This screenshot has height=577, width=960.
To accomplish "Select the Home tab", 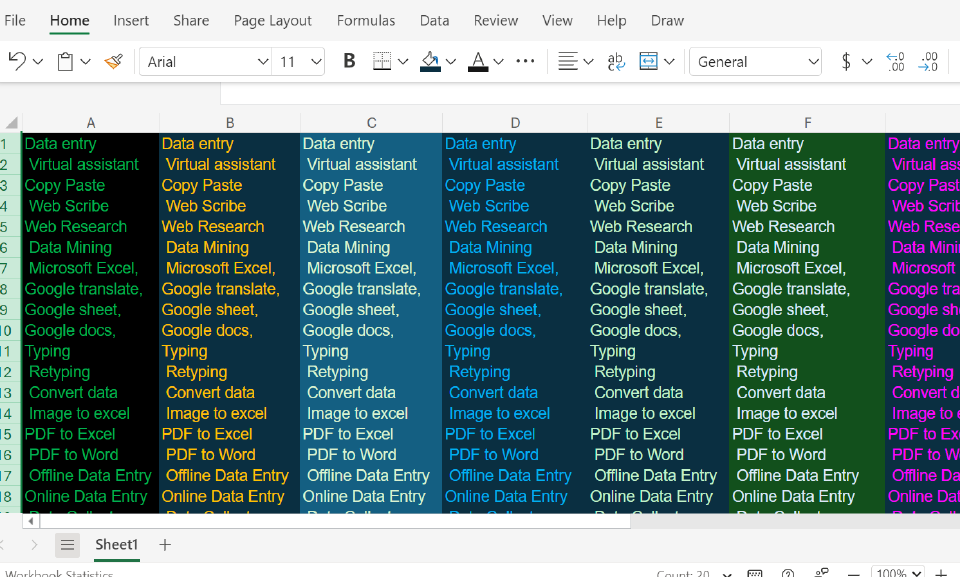I will click(70, 20).
